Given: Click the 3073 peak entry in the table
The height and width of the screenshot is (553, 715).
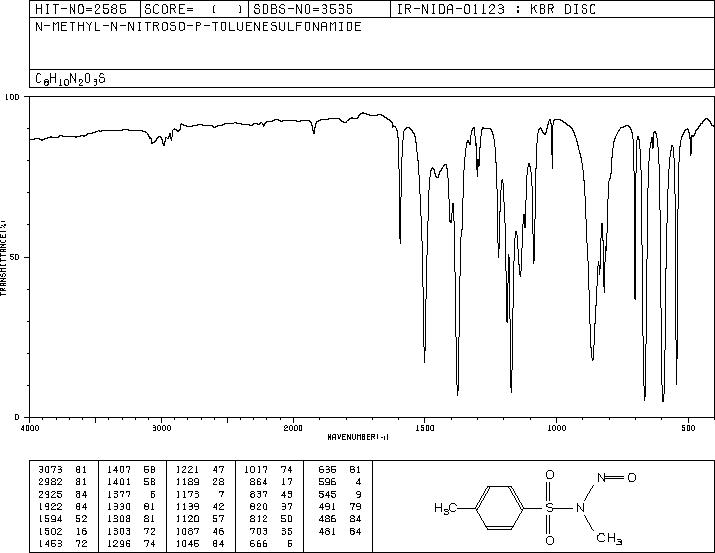Looking at the screenshot, I should click(63, 470).
